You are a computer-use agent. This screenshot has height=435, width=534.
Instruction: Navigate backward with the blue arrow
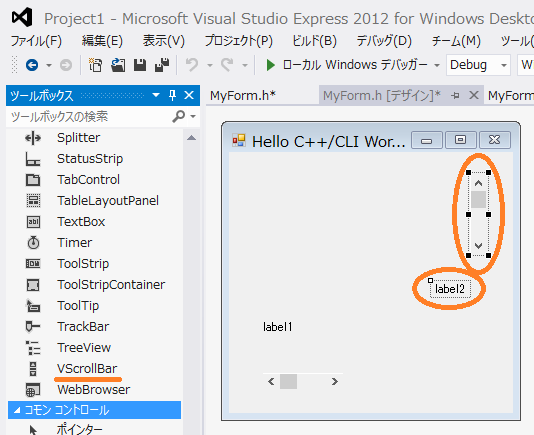32,65
